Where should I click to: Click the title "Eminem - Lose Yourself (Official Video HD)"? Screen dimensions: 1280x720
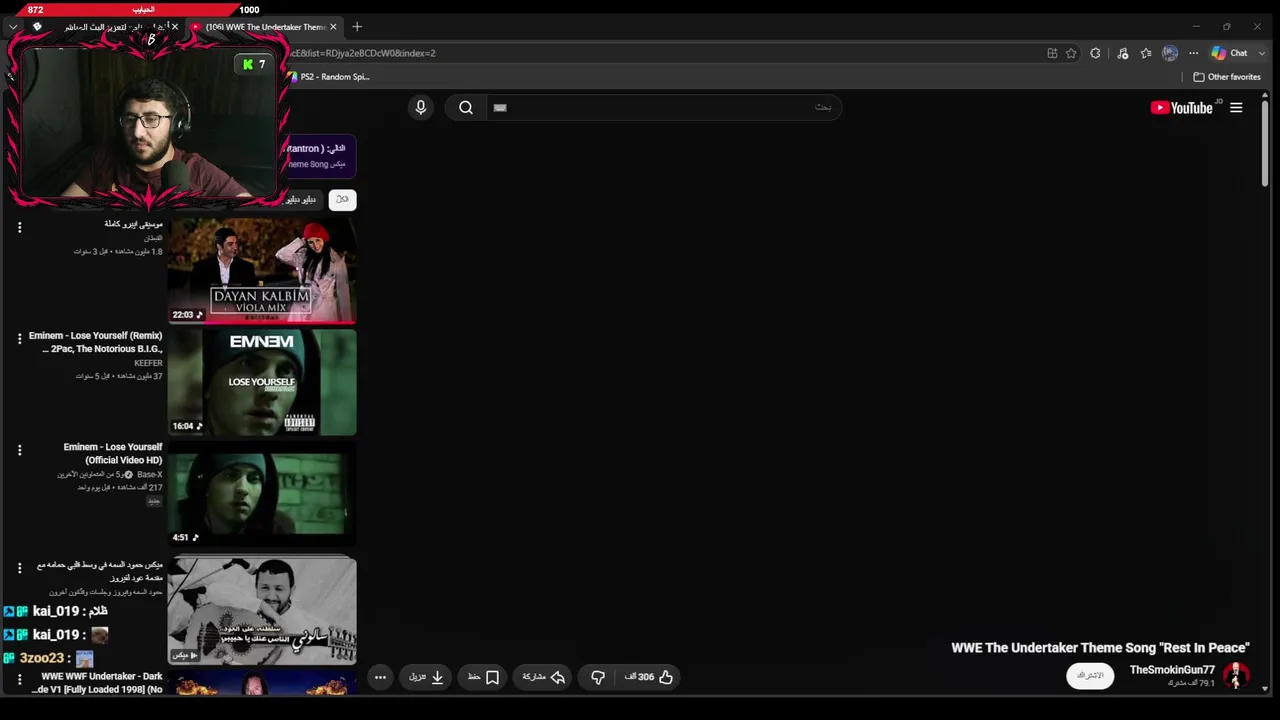[113, 453]
